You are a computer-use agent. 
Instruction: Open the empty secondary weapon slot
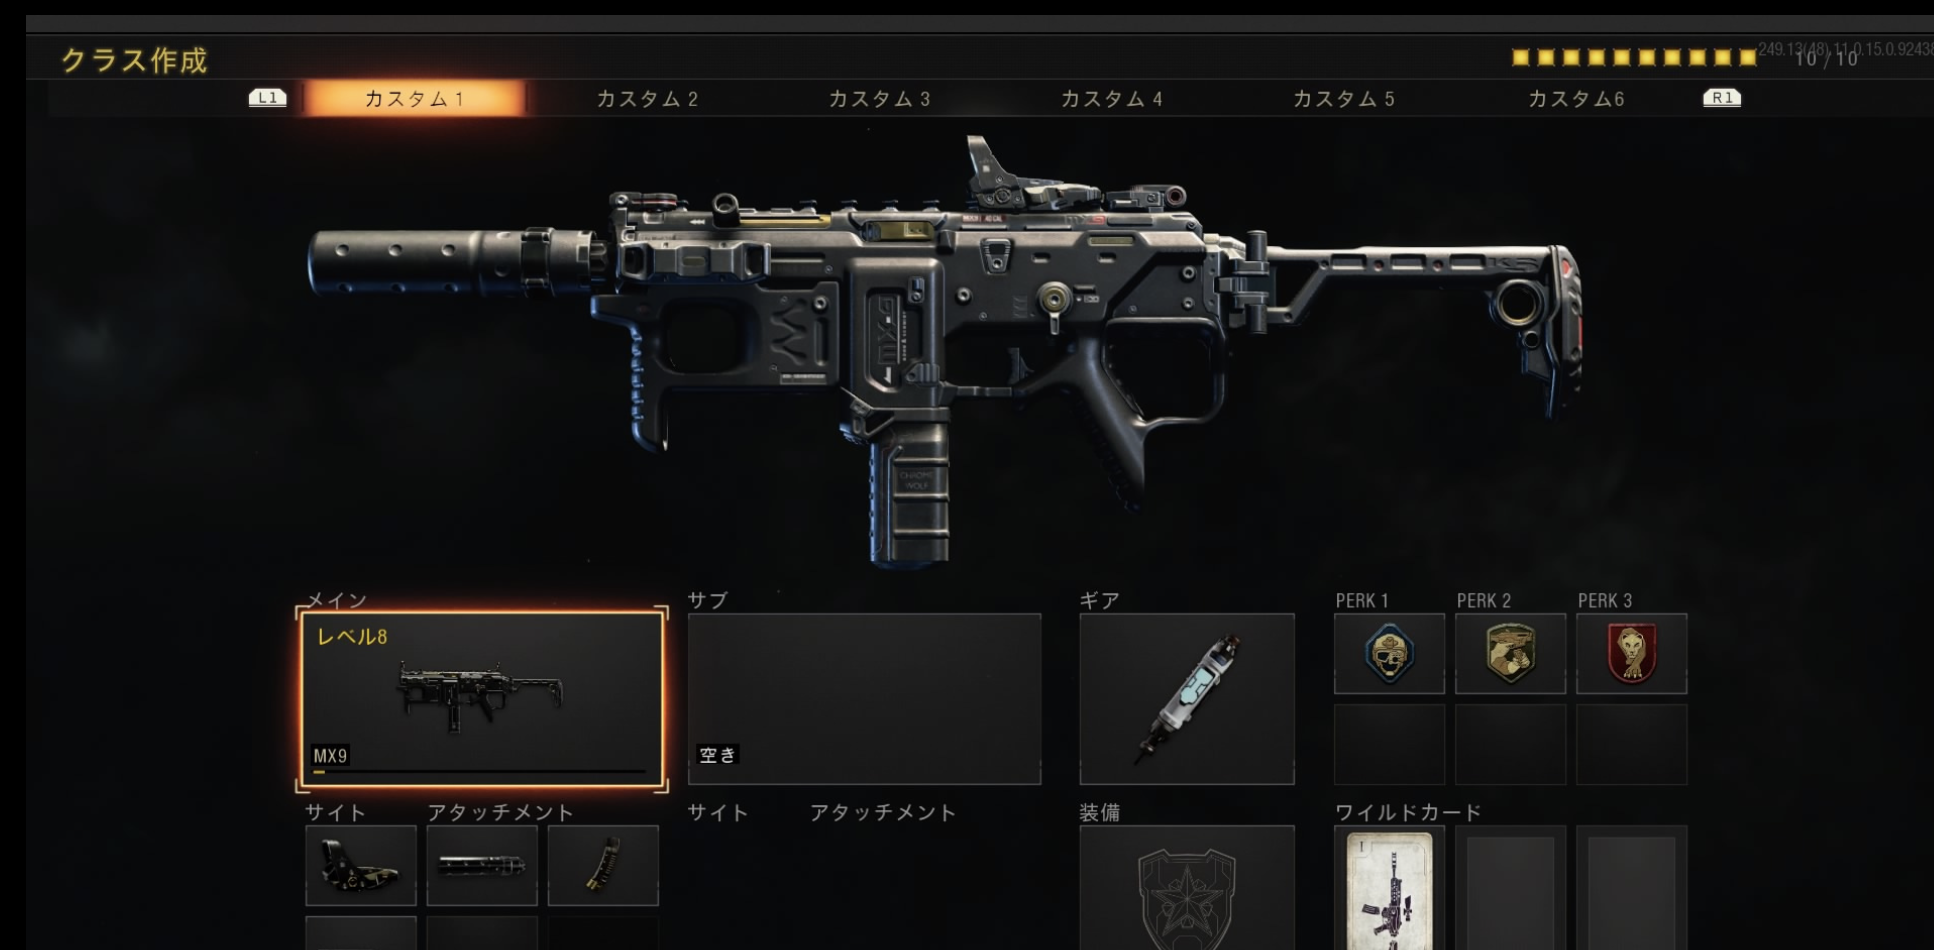pyautogui.click(x=864, y=699)
